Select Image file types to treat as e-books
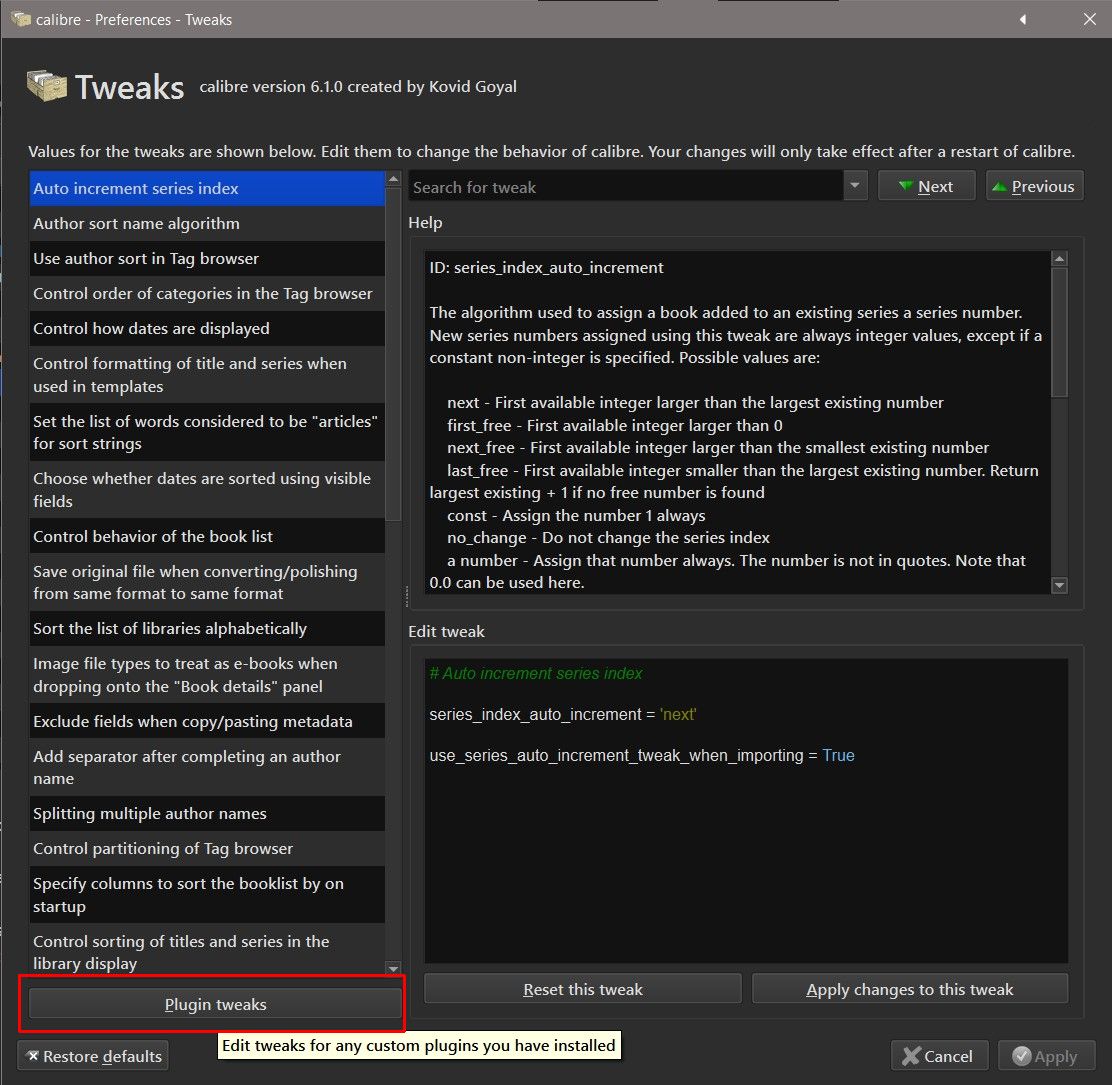Image resolution: width=1112 pixels, height=1085 pixels. coord(206,674)
